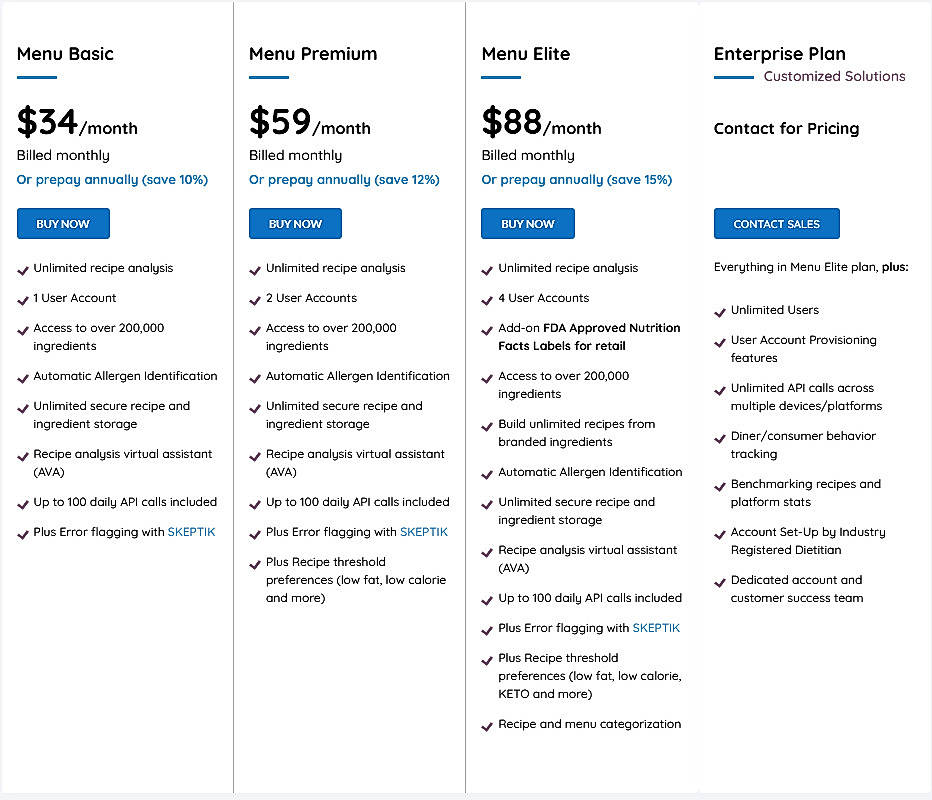Select the checkmark beside Recipe and menu categorization

[x=486, y=724]
